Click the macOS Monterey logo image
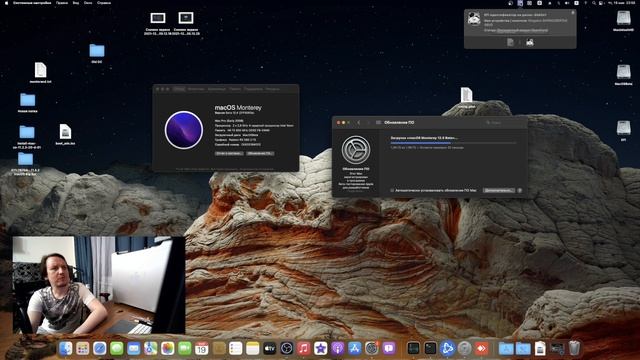 click(184, 130)
